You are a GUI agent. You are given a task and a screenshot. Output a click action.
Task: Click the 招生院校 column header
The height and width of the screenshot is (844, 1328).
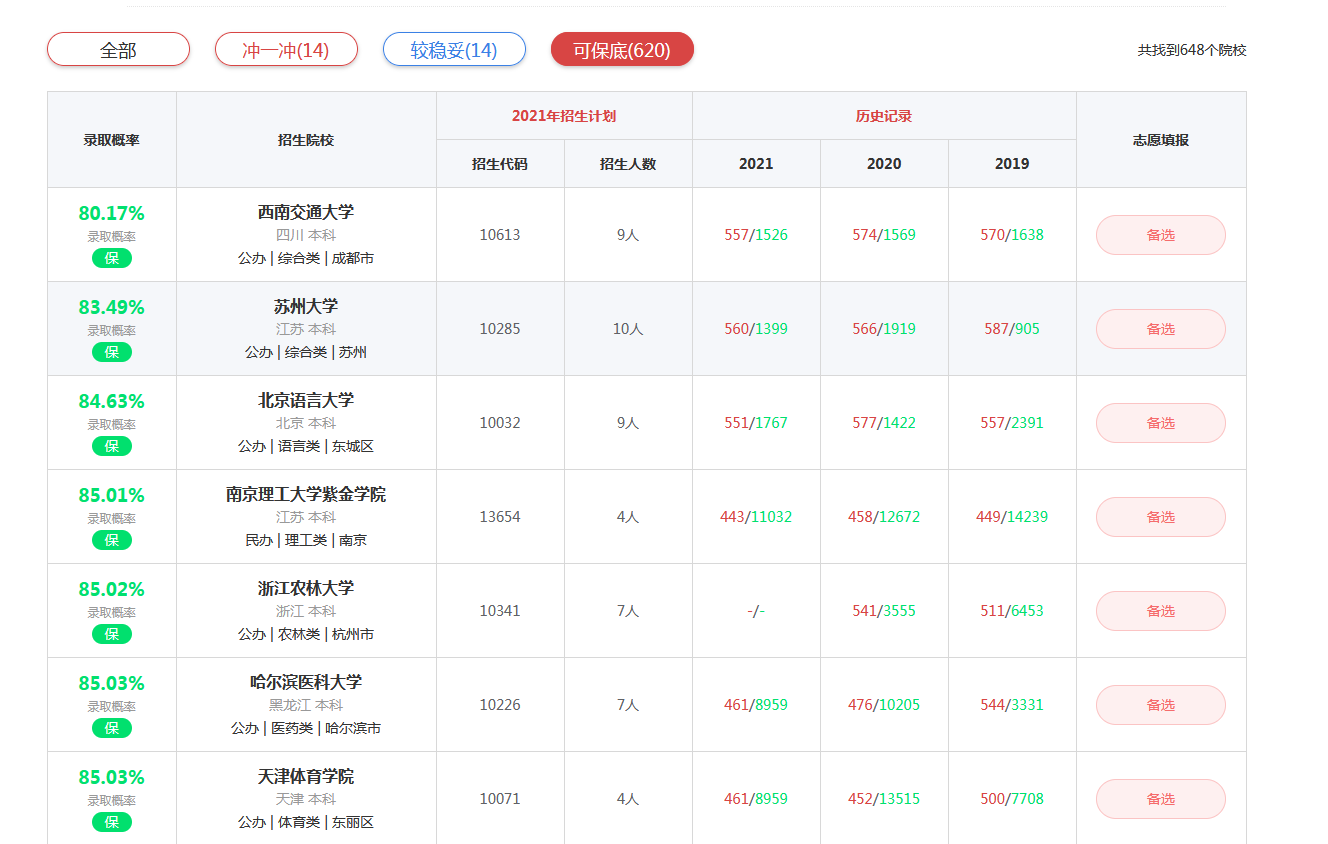click(x=306, y=140)
